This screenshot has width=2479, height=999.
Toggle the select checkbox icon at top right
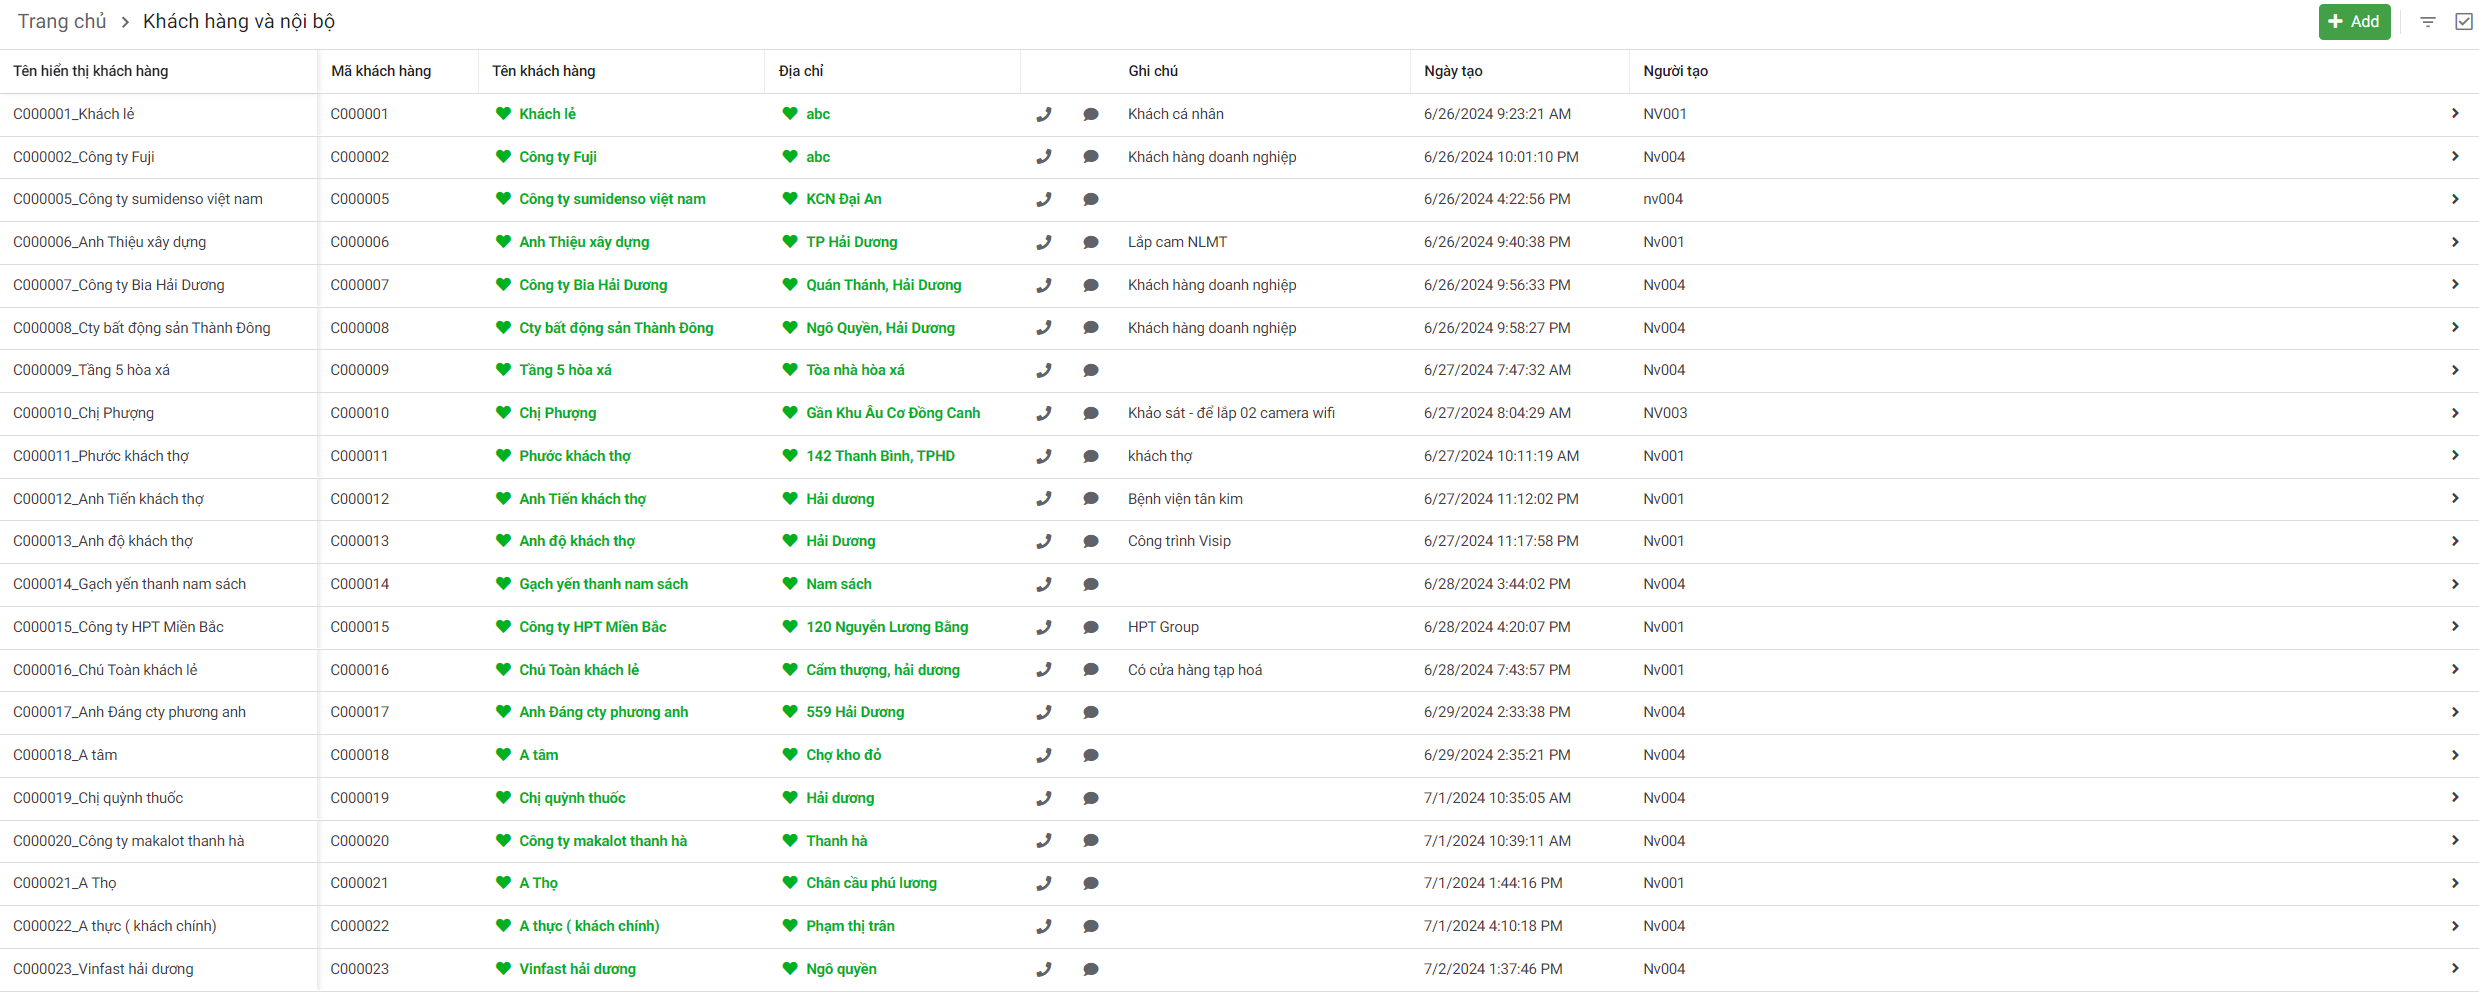(2463, 22)
